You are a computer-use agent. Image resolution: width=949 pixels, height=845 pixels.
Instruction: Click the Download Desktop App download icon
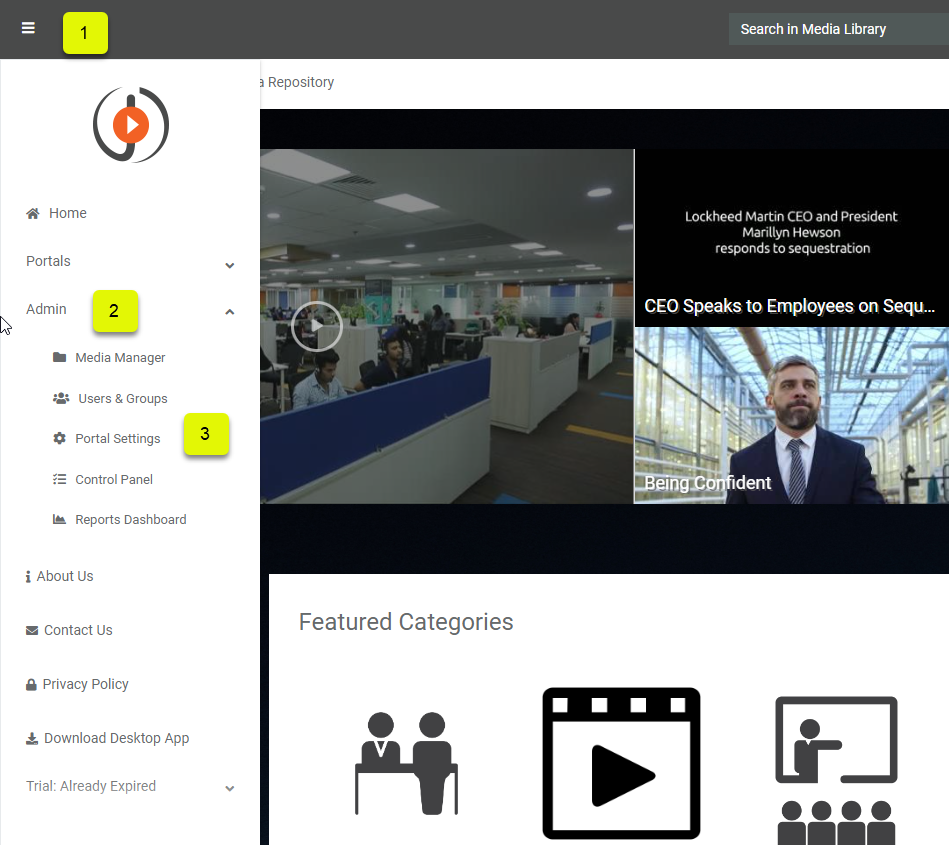pyautogui.click(x=32, y=738)
